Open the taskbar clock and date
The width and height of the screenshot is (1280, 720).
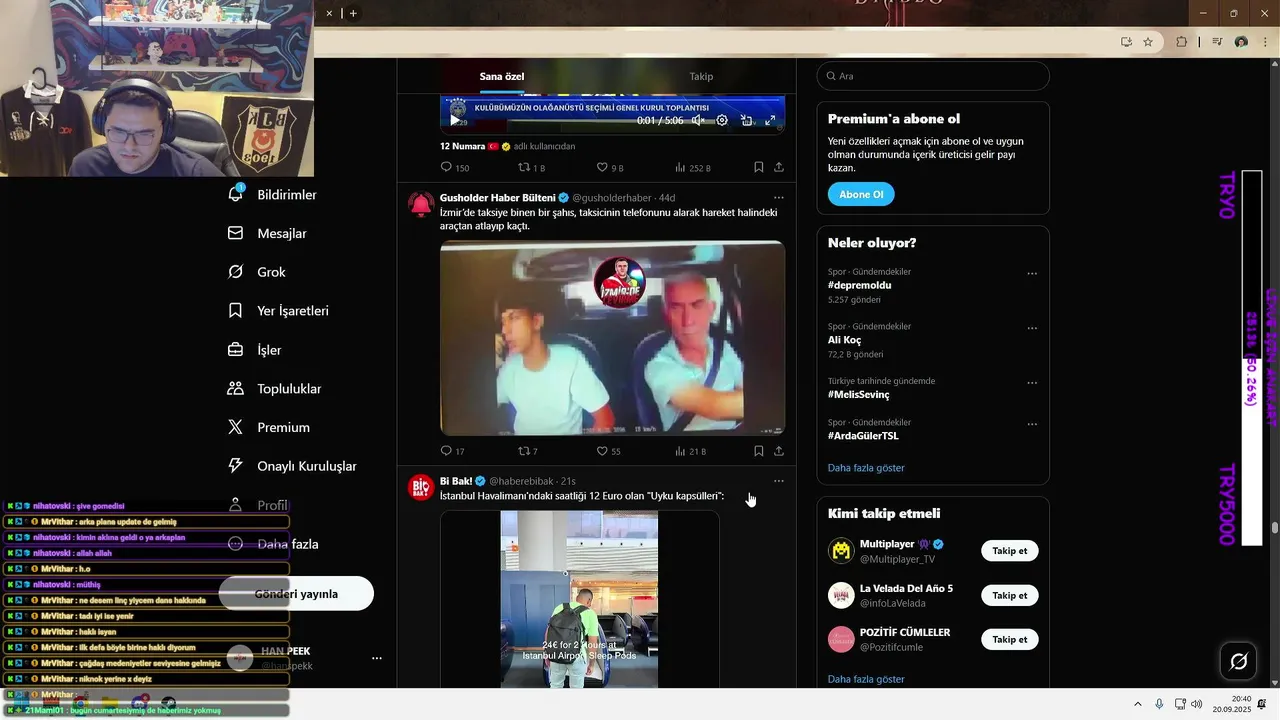tap(1232, 704)
